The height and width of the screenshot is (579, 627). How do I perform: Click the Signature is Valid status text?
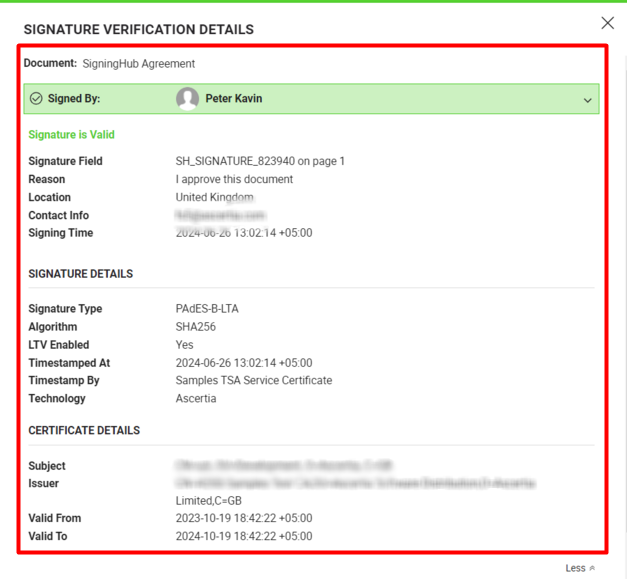(x=71, y=135)
